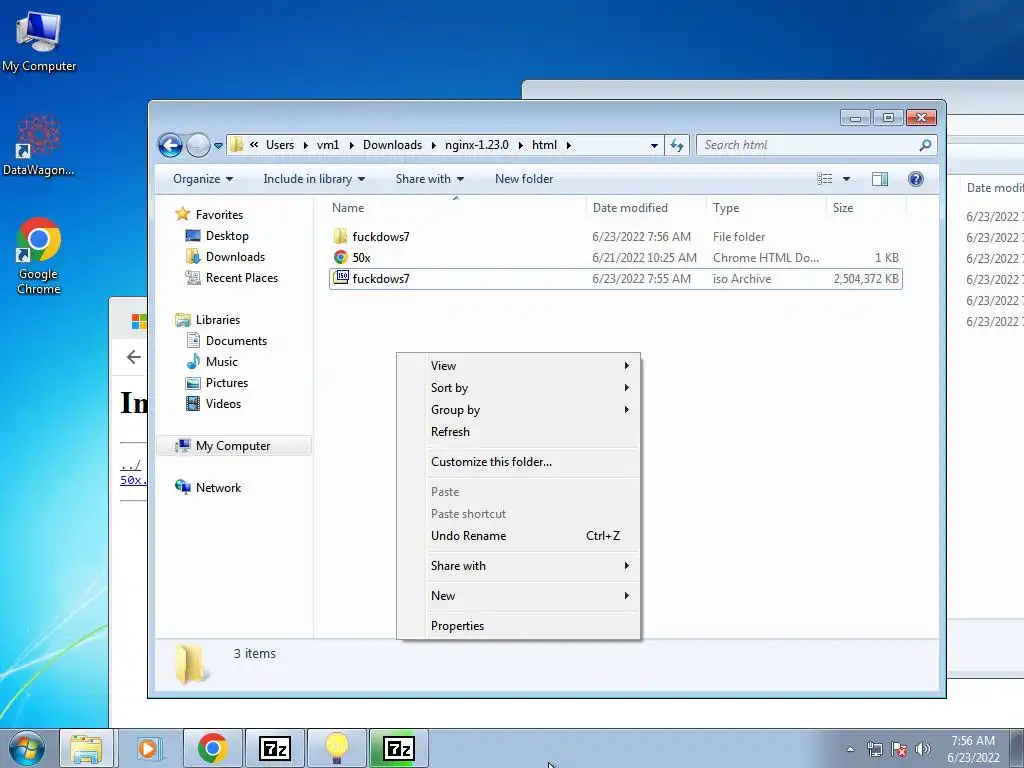
Task: Open the Organize menu
Action: pos(202,179)
